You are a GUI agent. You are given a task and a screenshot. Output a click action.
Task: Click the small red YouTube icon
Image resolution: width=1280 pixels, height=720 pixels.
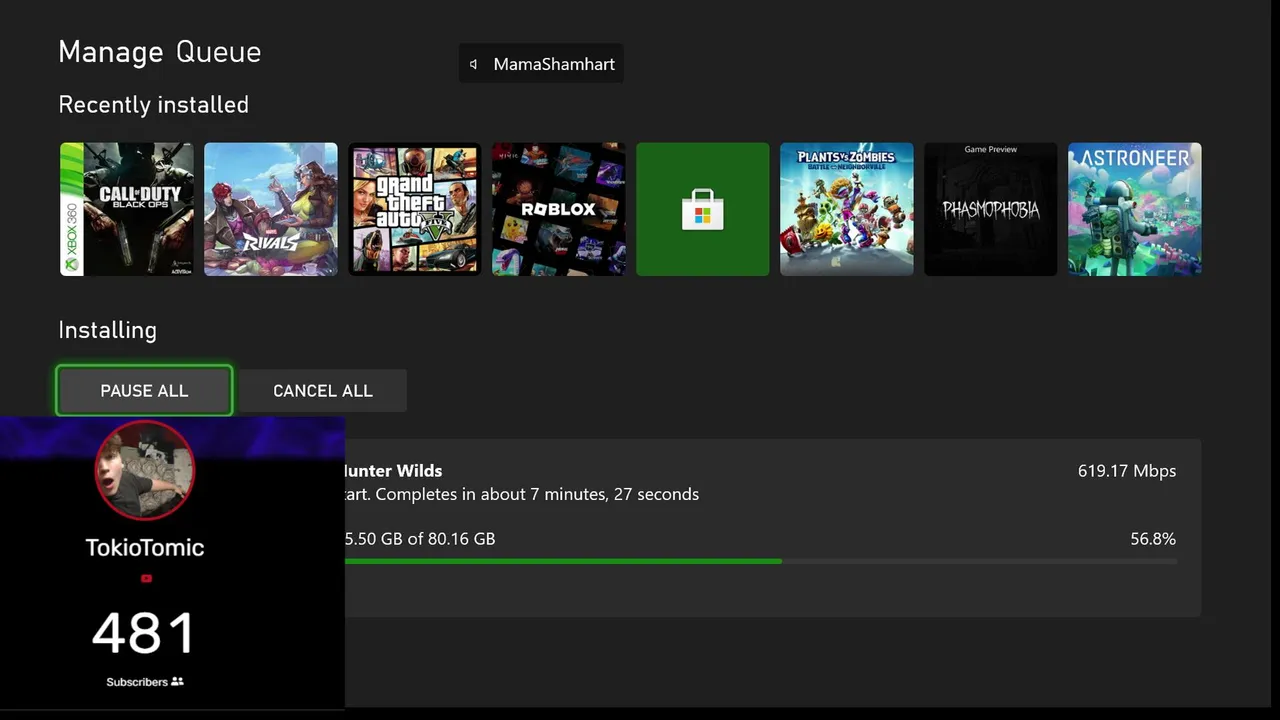146,578
